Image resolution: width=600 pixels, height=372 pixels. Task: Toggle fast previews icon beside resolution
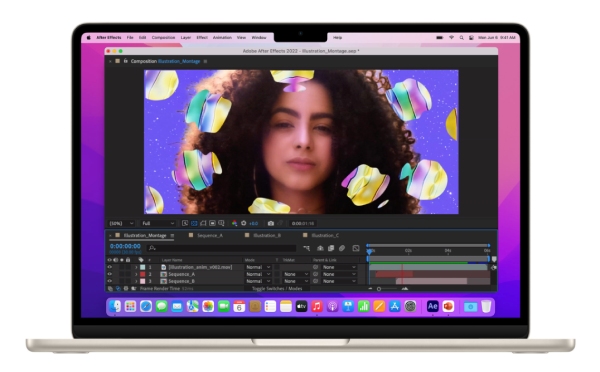(185, 223)
